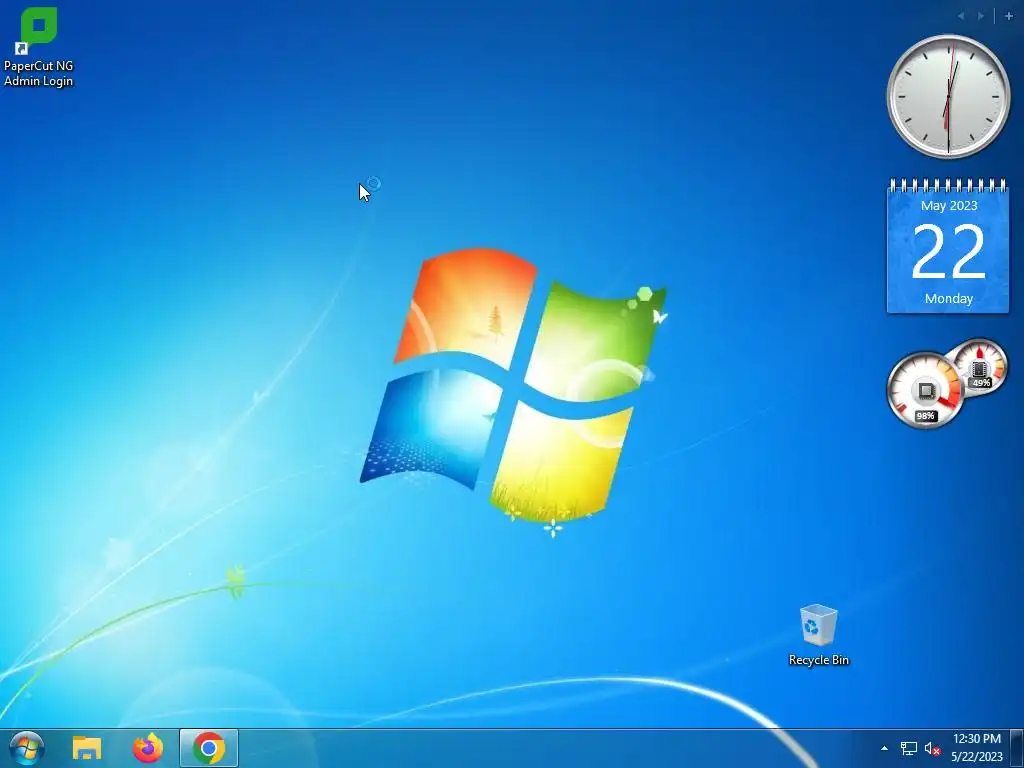Open the network status tray icon
The width and height of the screenshot is (1024, 768).
coord(908,748)
